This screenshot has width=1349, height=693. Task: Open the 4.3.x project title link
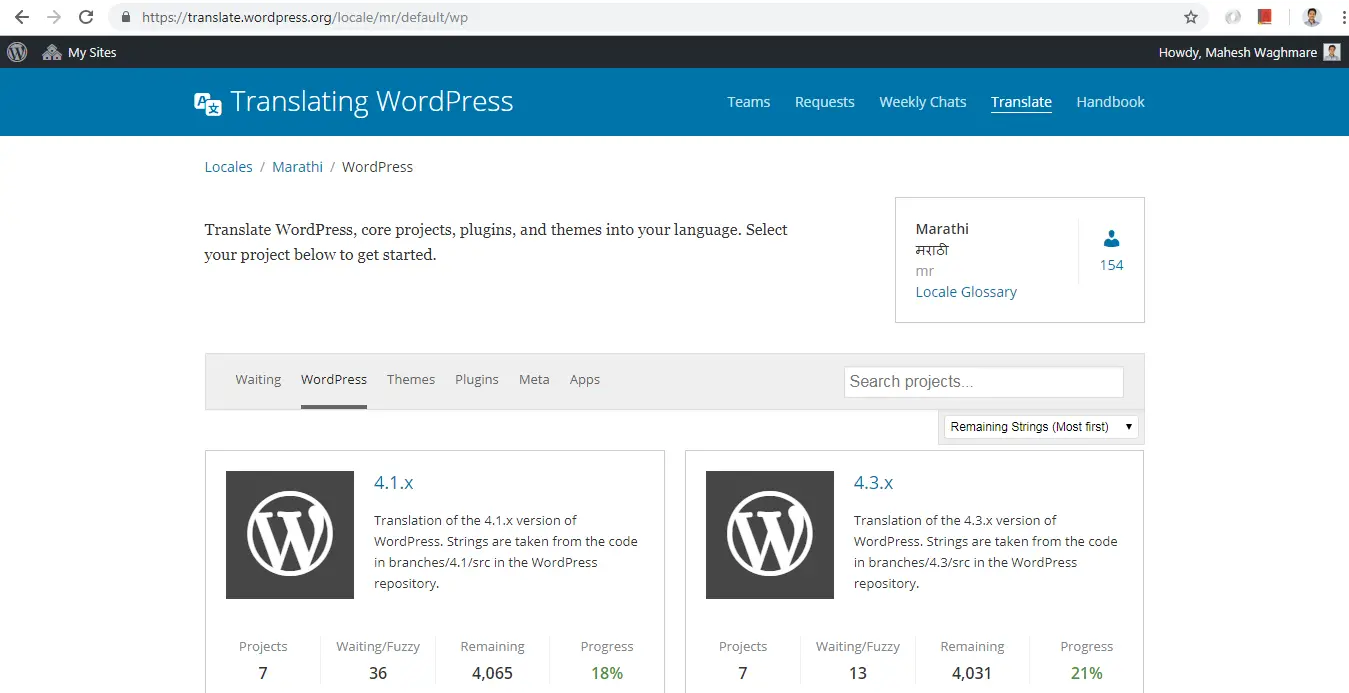[x=874, y=482]
